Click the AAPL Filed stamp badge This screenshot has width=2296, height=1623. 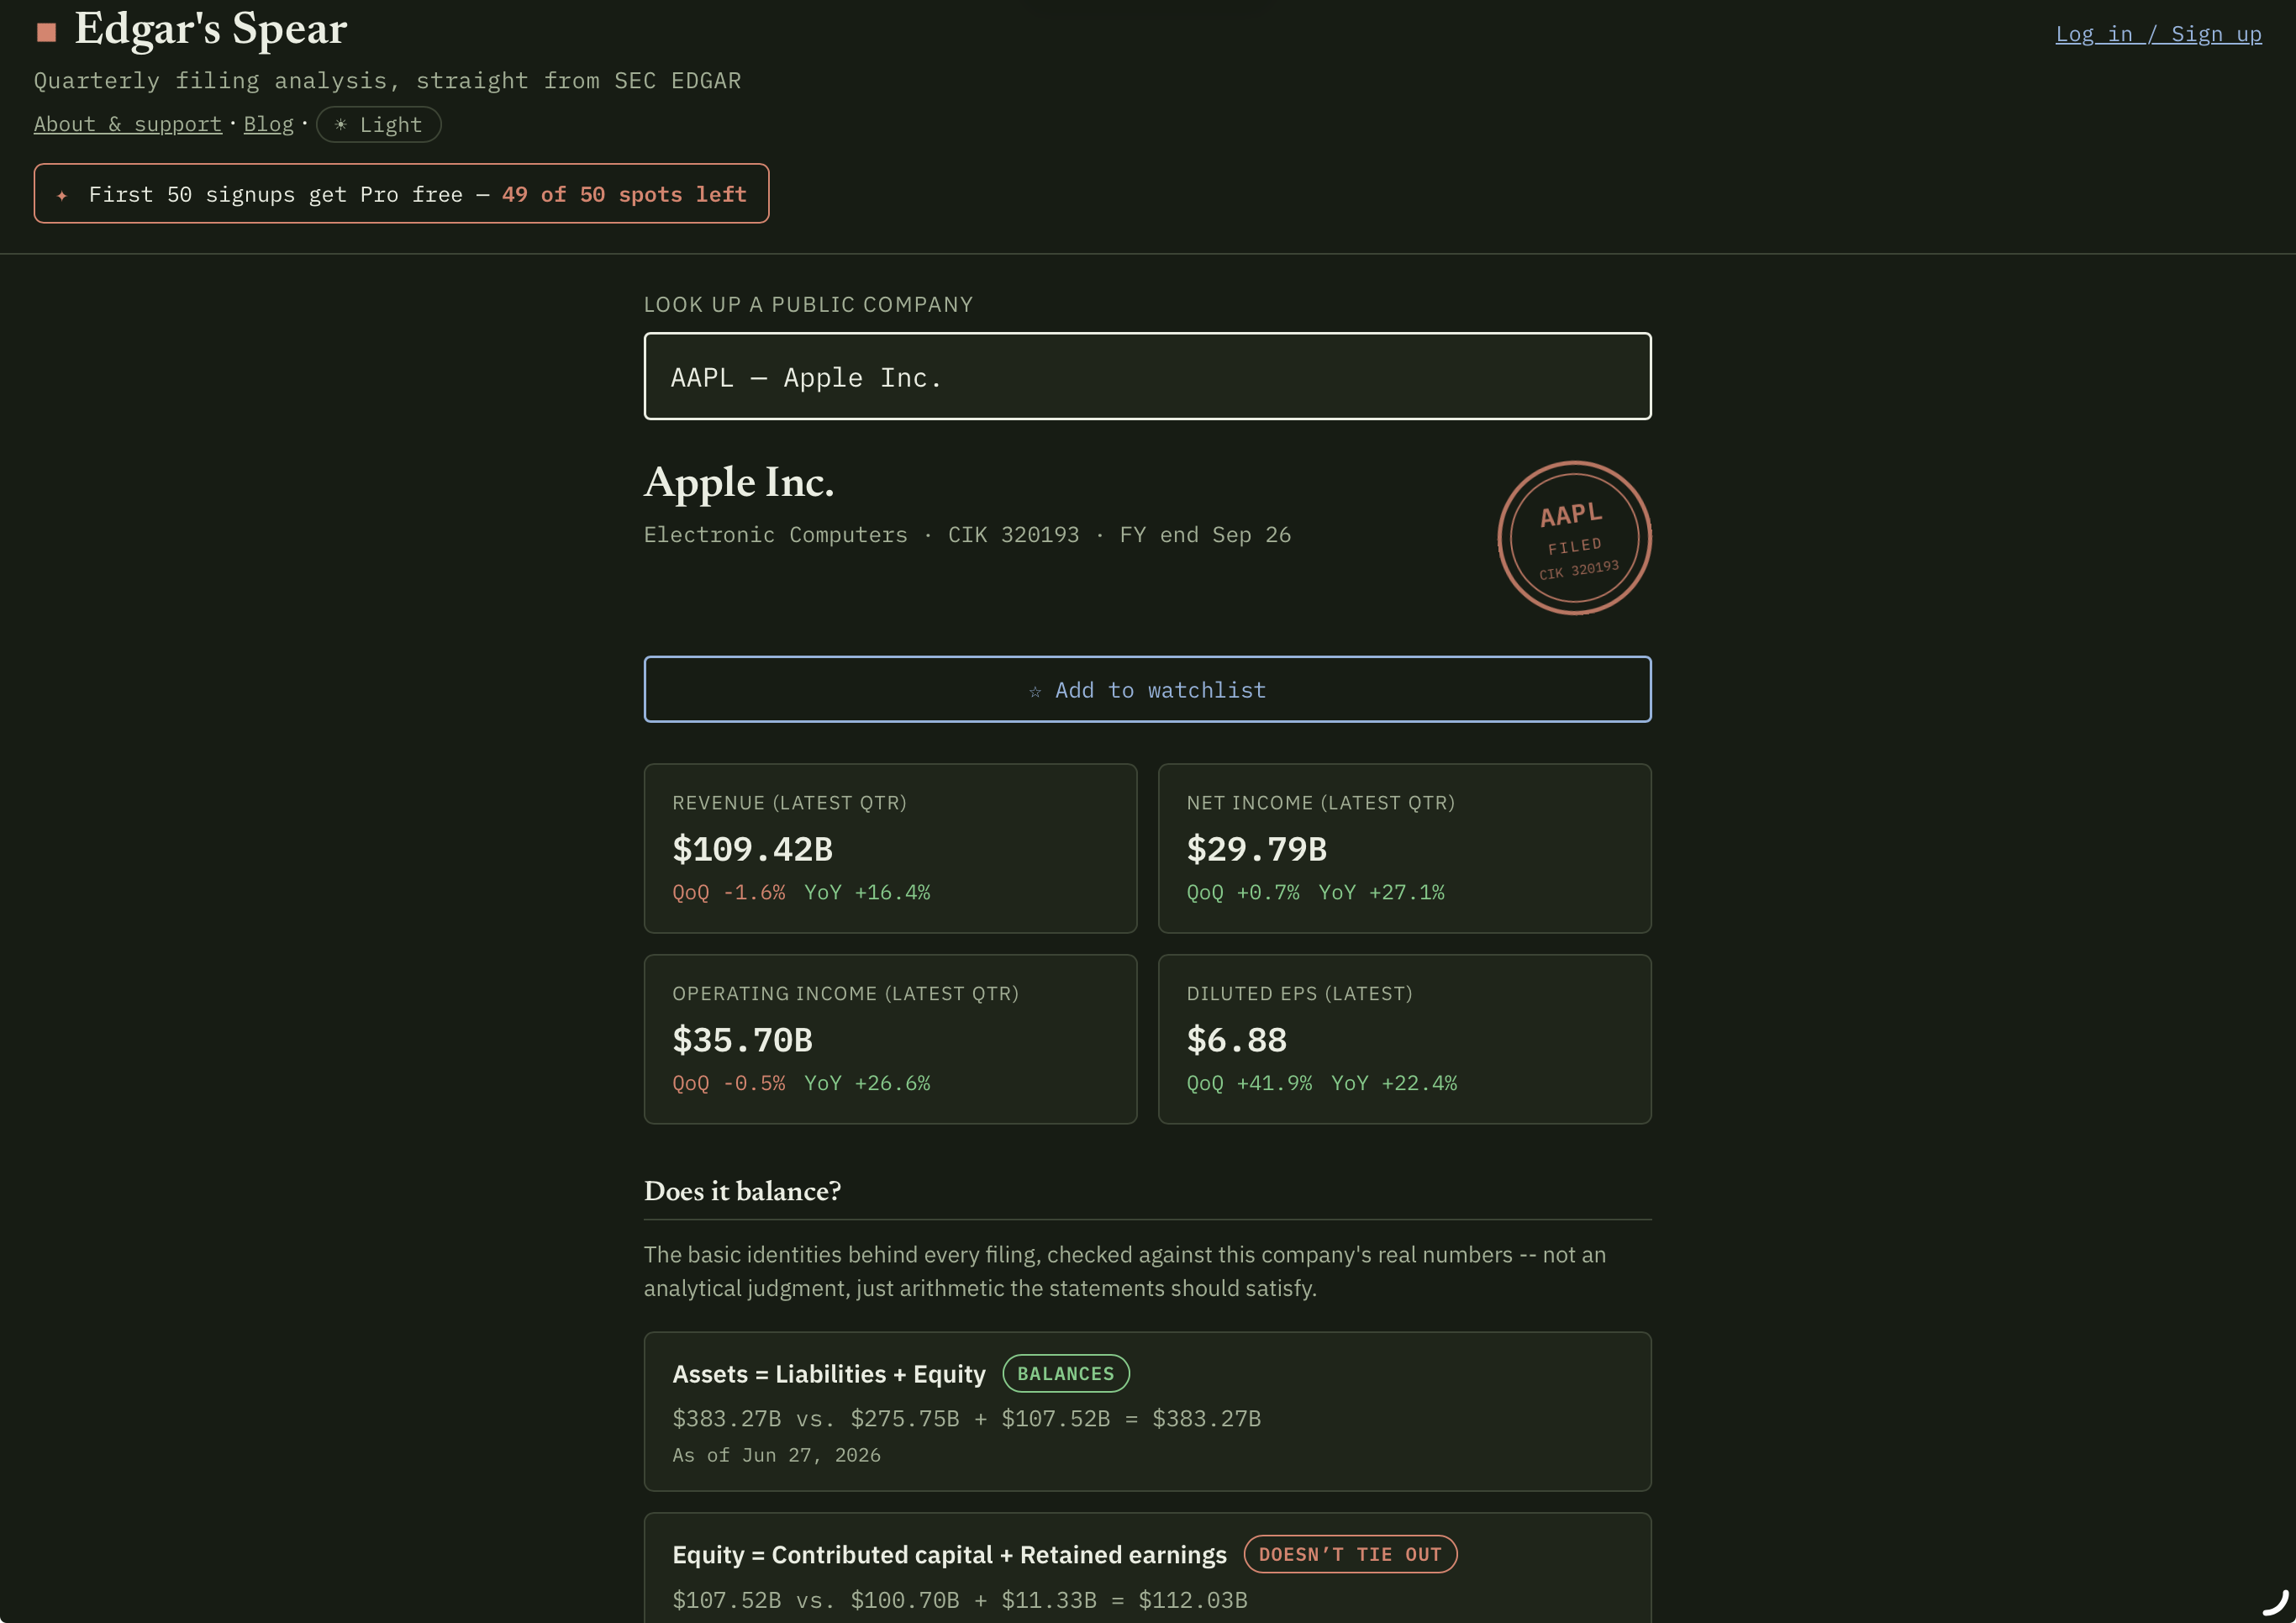pyautogui.click(x=1574, y=538)
